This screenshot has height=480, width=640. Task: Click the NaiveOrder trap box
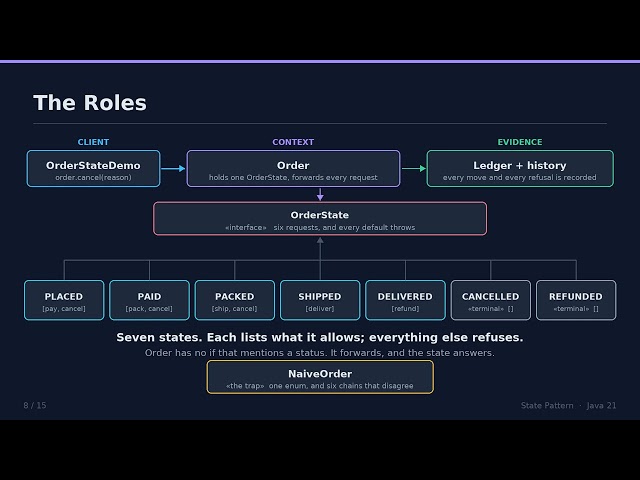coord(320,377)
